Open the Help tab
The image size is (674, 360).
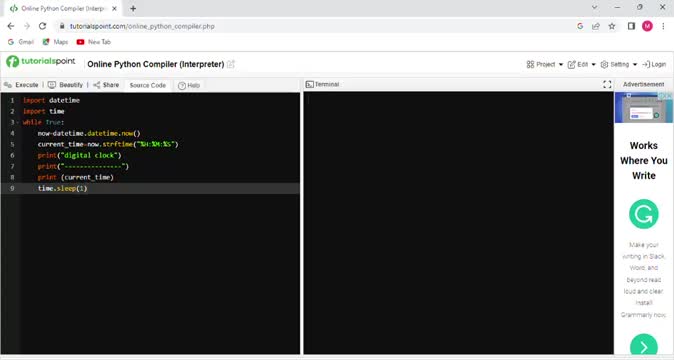pos(189,85)
